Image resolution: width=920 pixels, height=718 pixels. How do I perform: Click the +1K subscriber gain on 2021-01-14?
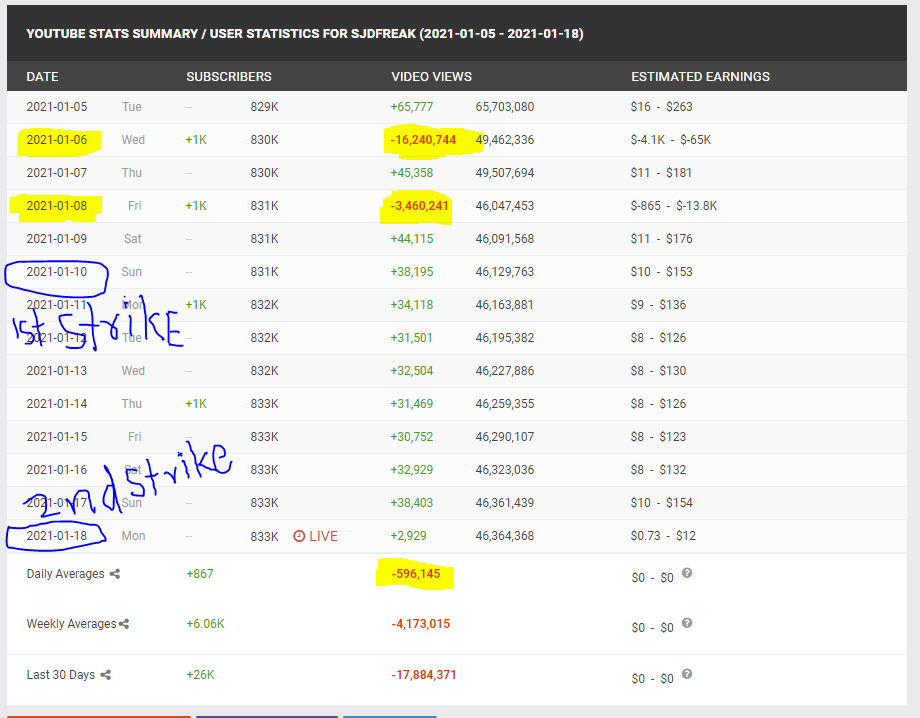point(196,404)
